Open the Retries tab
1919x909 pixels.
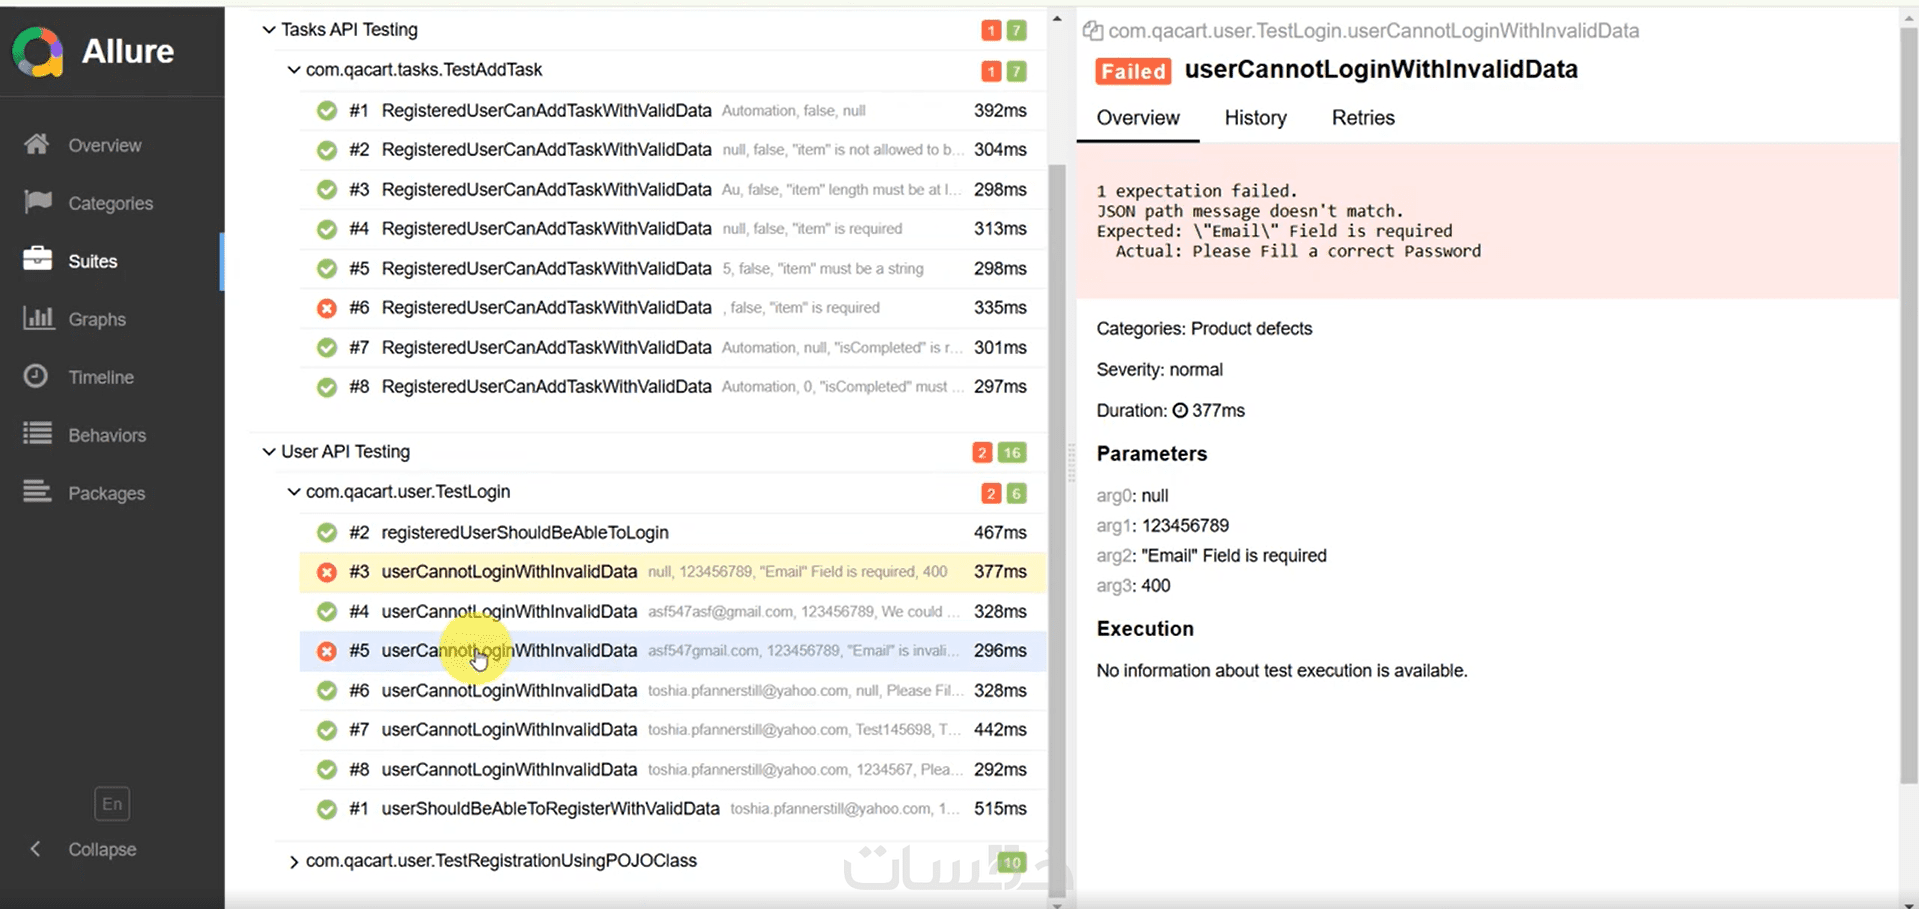1362,118
